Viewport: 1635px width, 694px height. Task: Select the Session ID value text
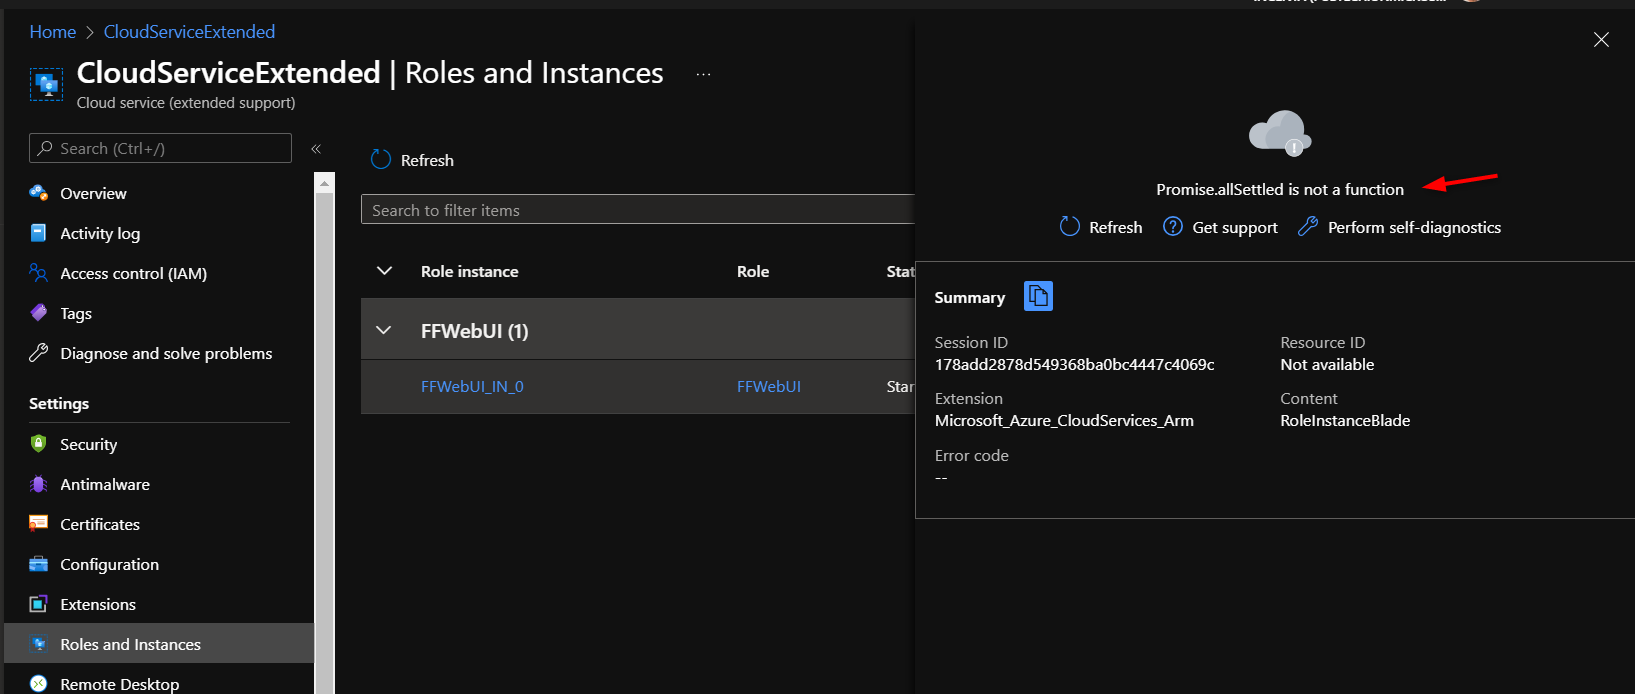pos(1074,364)
